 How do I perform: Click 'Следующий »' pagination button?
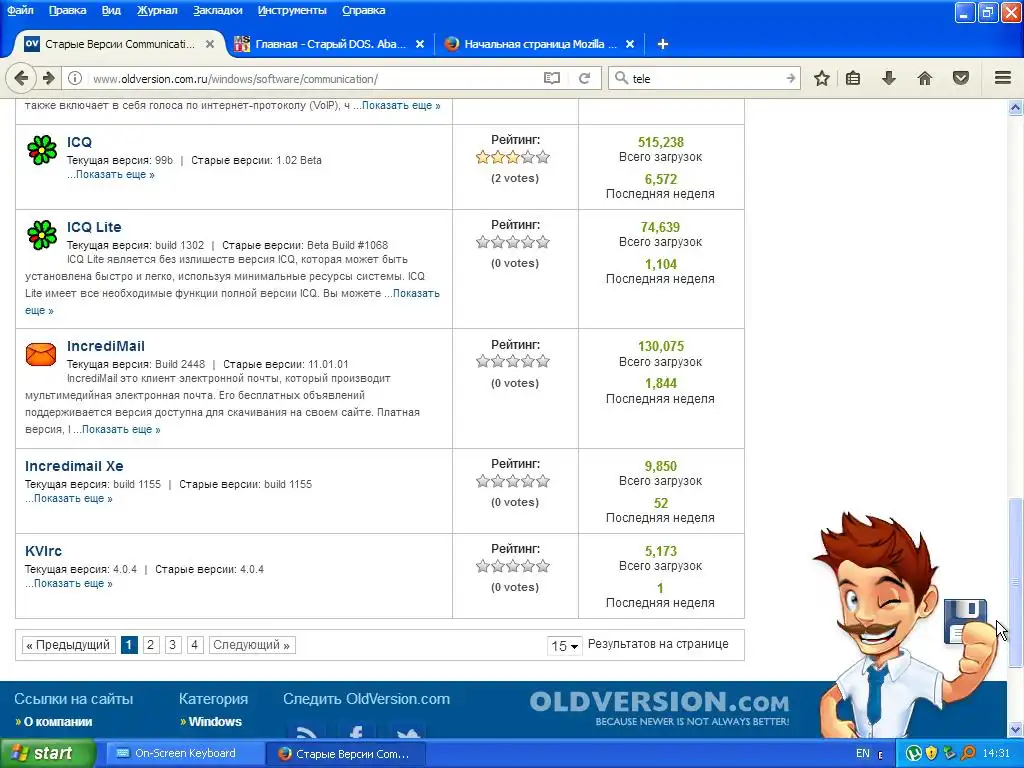pos(251,645)
